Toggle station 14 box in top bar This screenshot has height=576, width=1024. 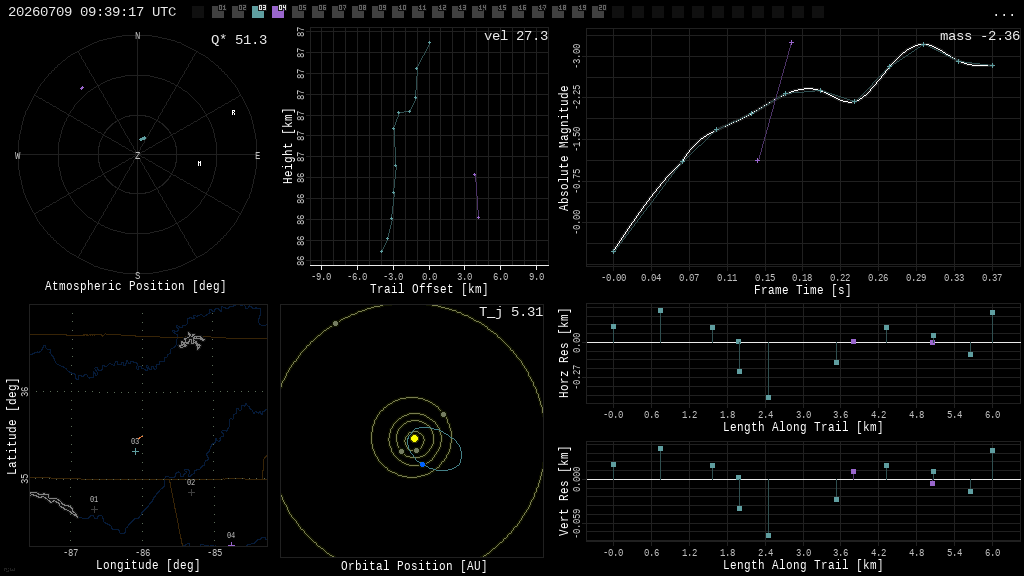[478, 12]
